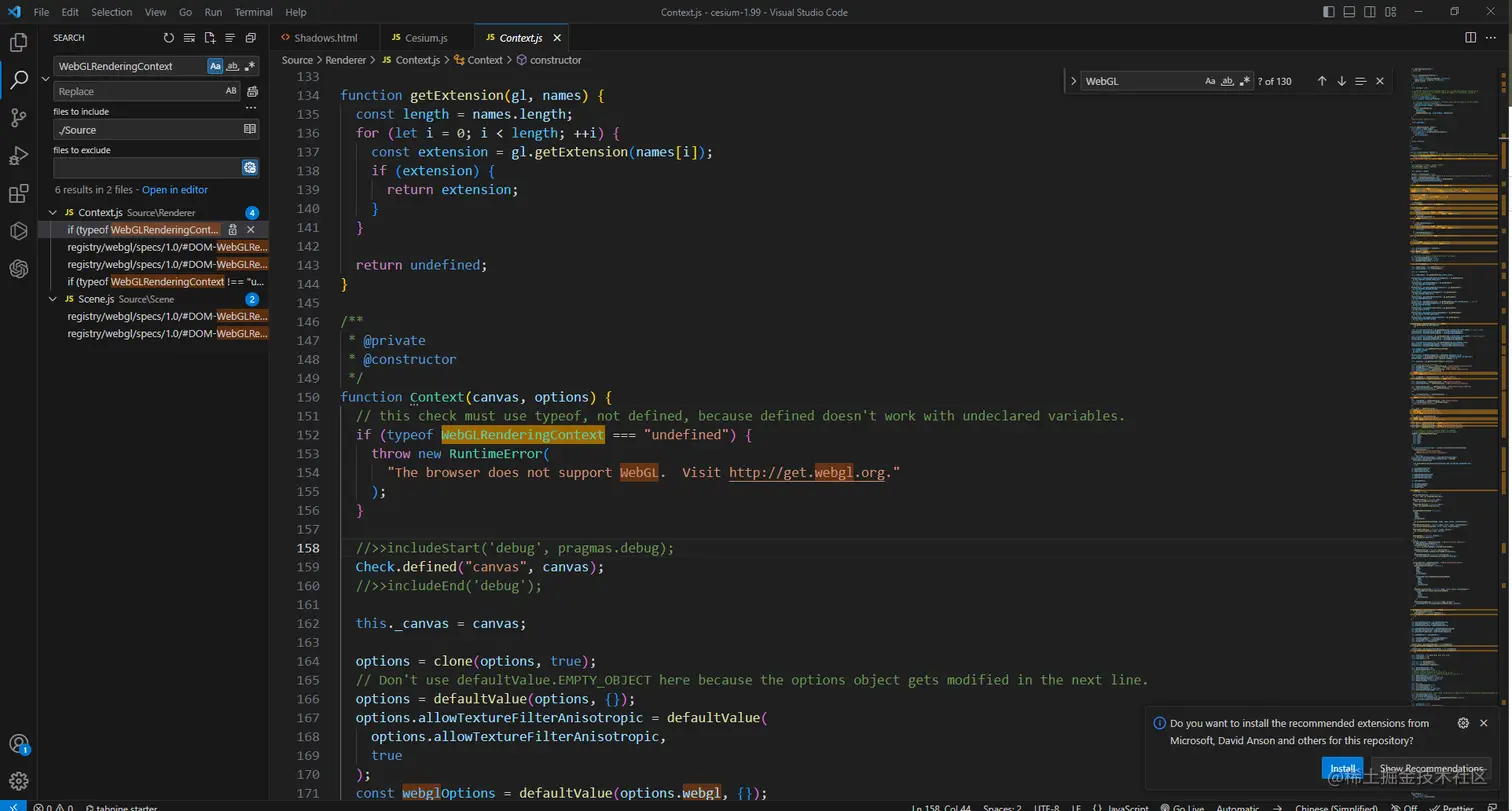View search results as tree
The height and width of the screenshot is (811, 1512).
pos(230,38)
